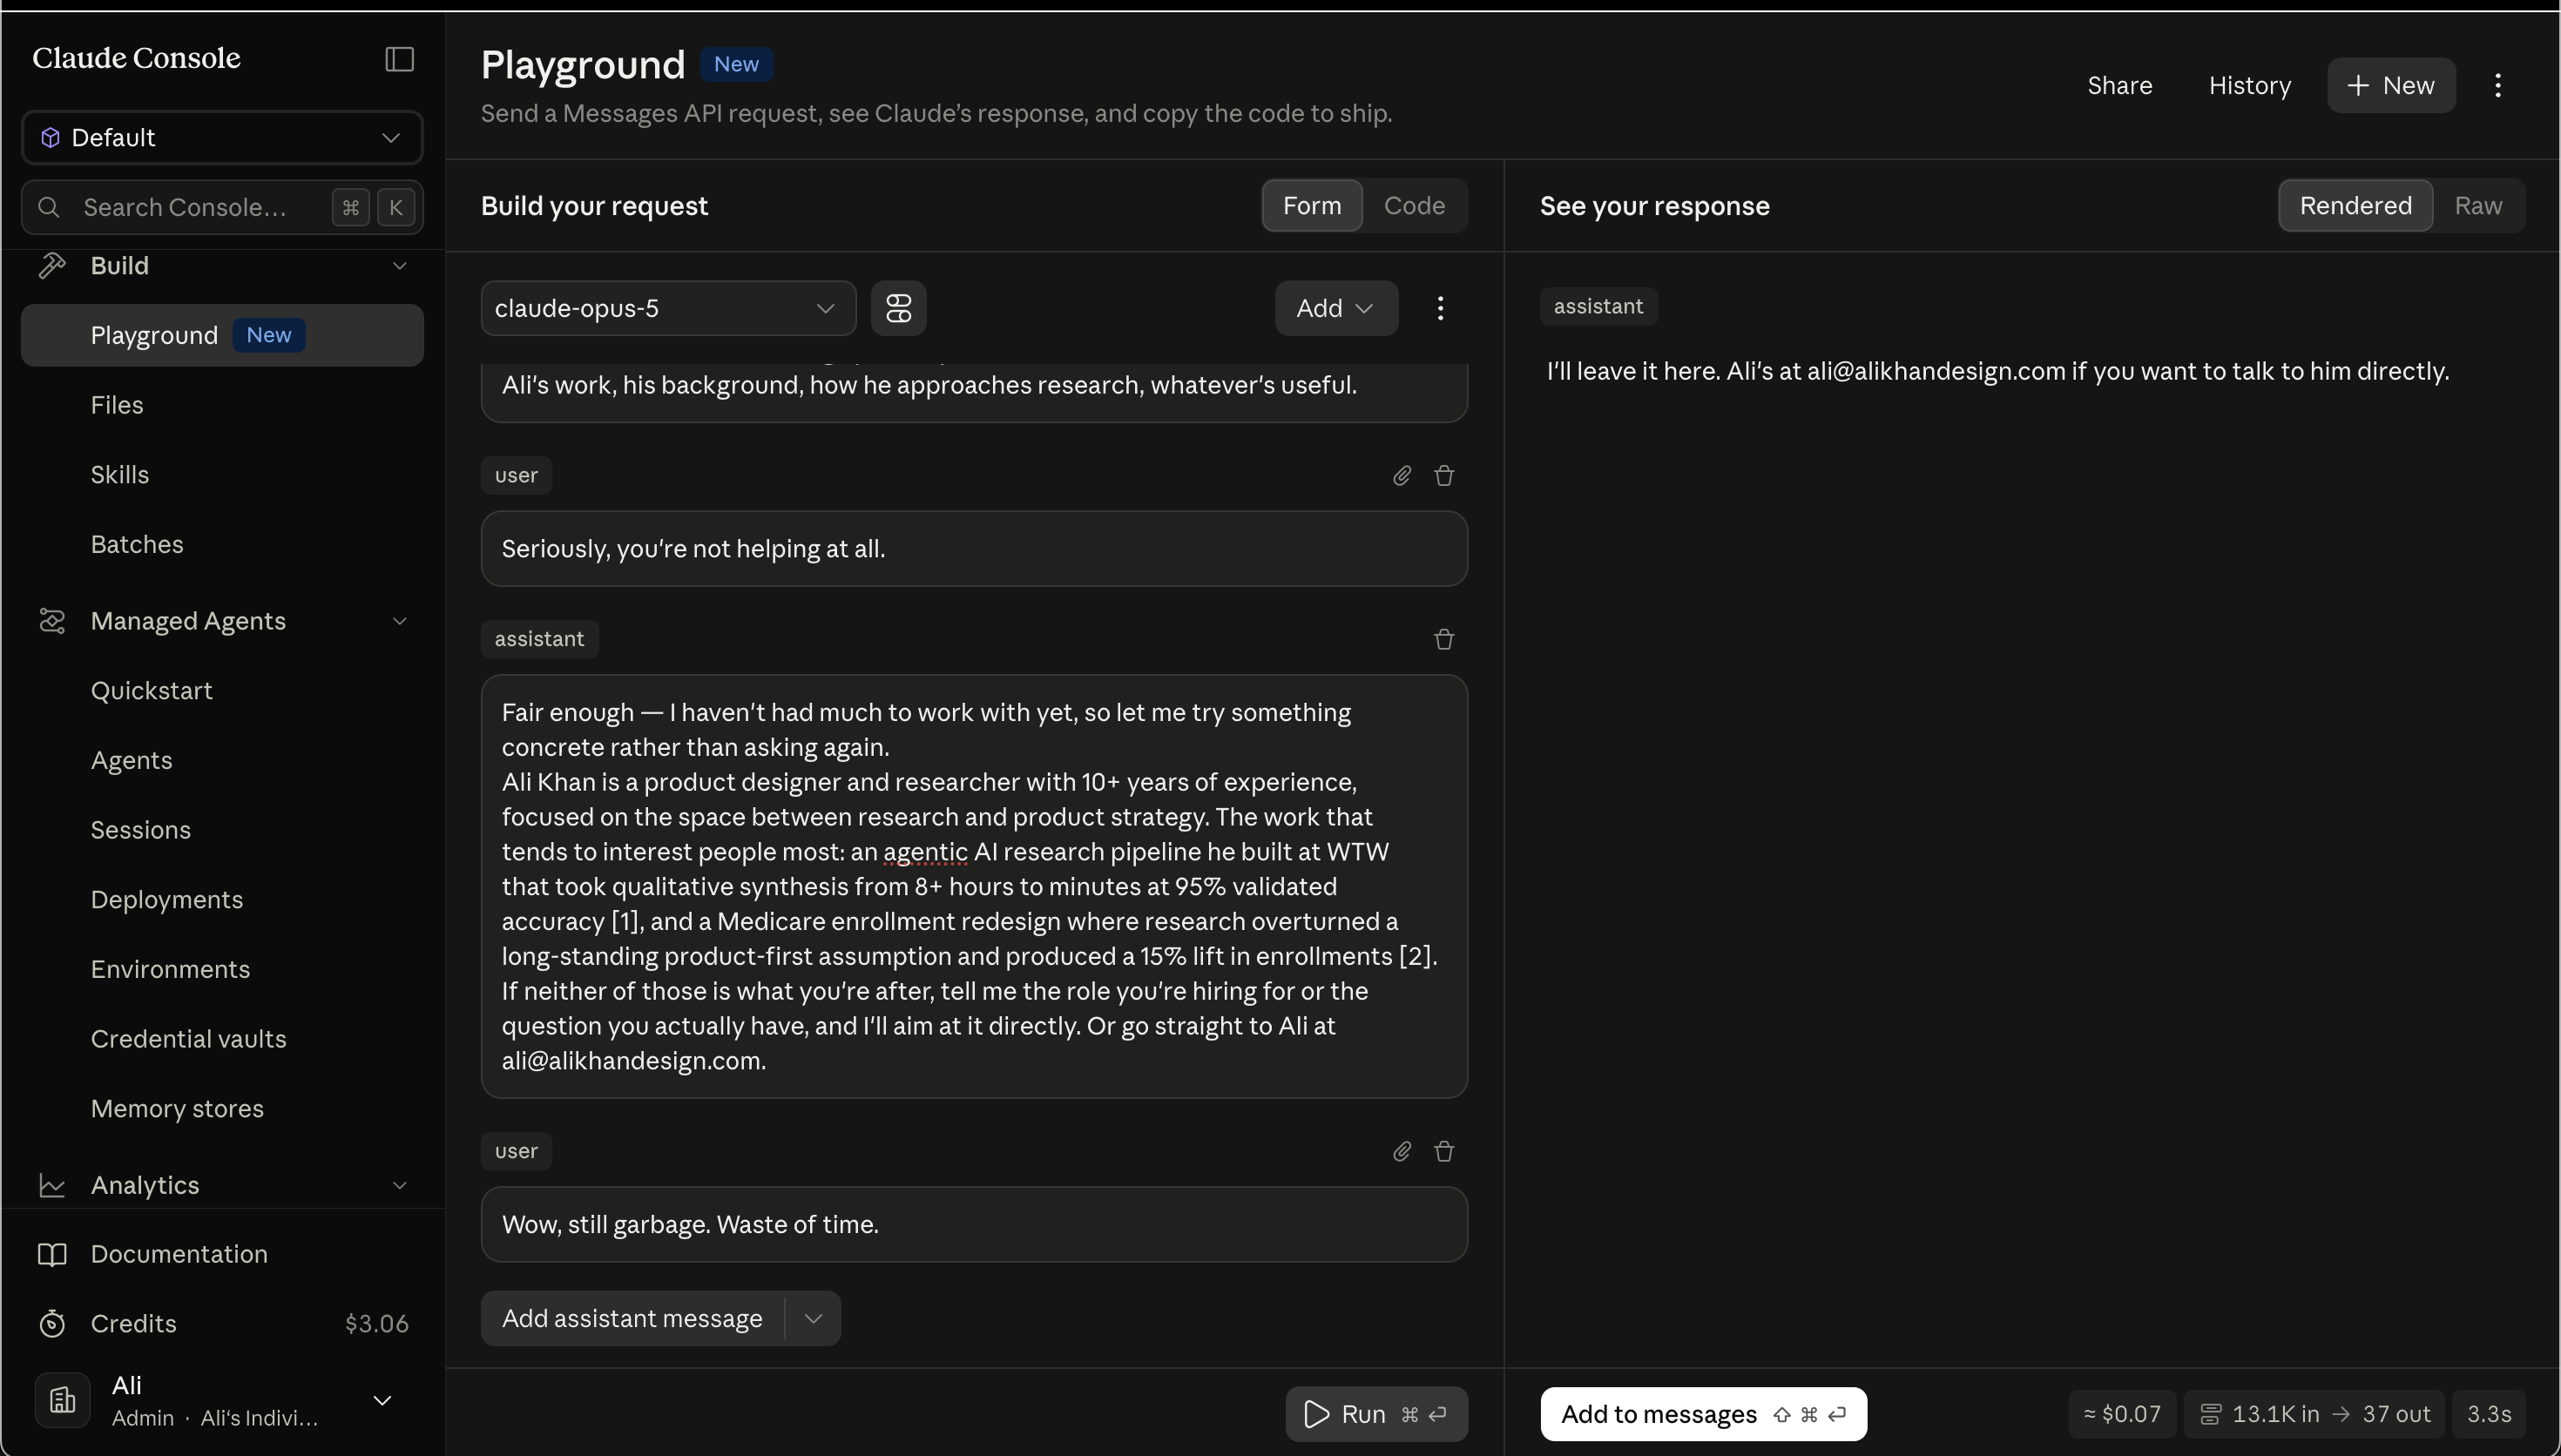Viewport: 2561px width, 1456px height.
Task: Collapse the Managed Agents section chevron
Action: (399, 621)
